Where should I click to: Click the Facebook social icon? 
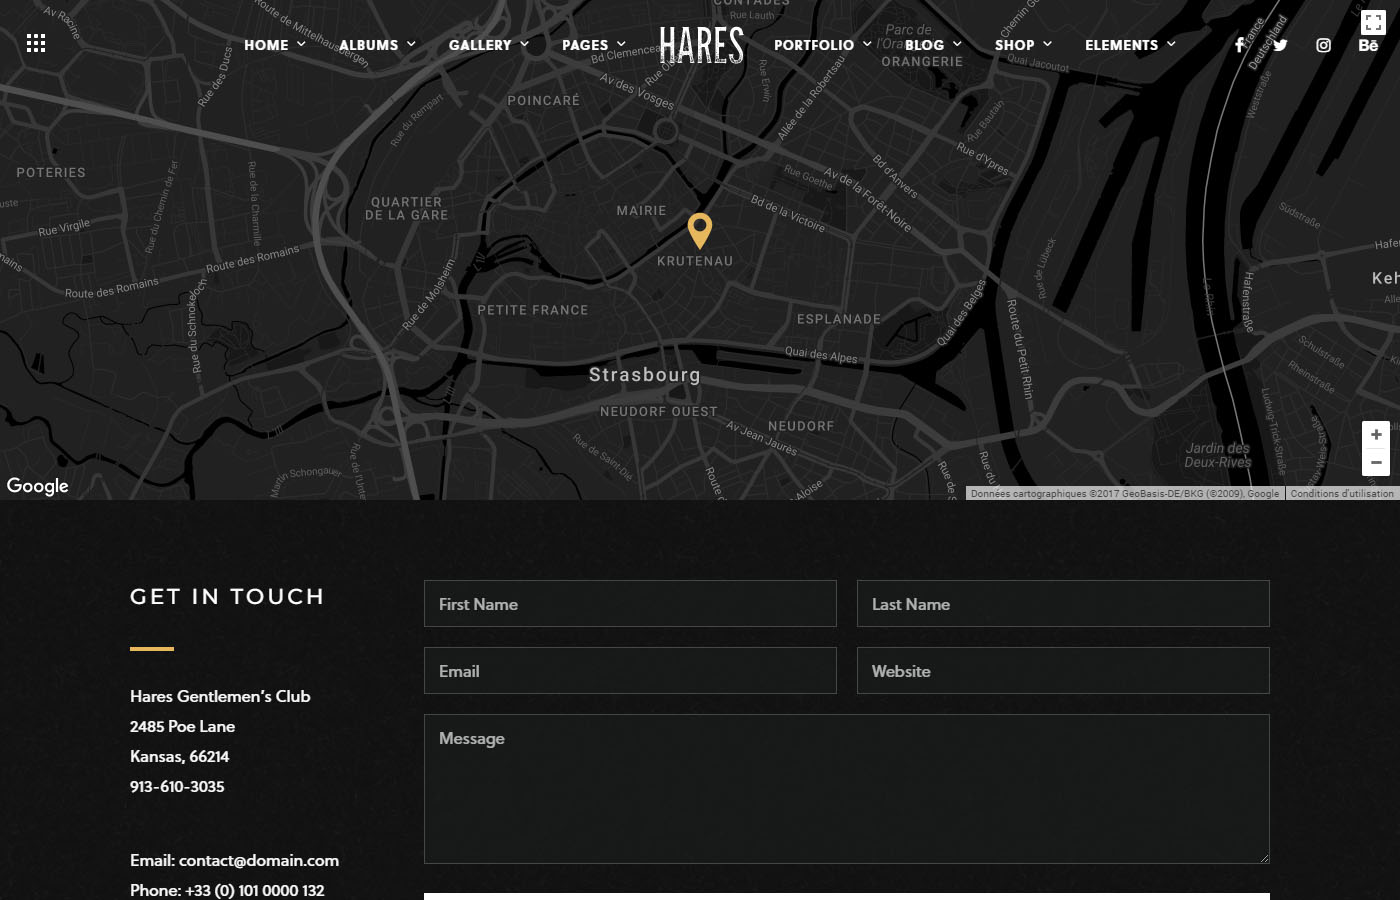pos(1239,45)
